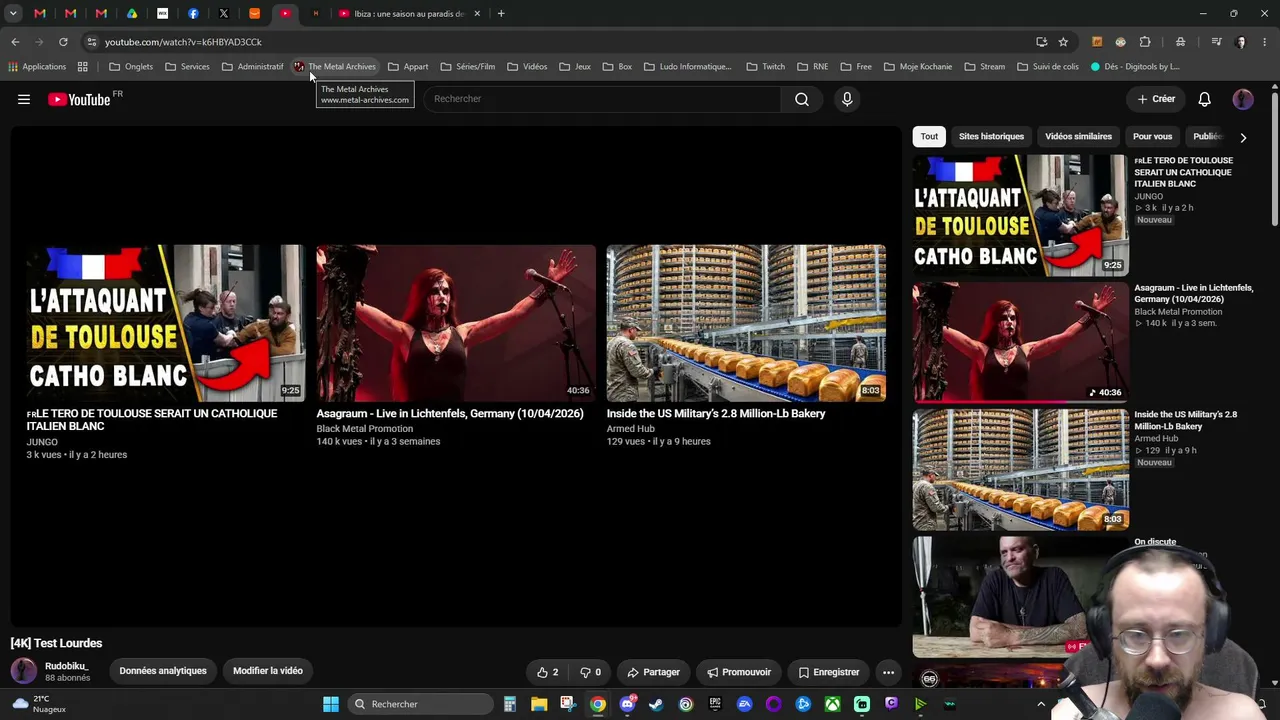Open the Chrome extensions puzzle menu

pyautogui.click(x=1145, y=42)
